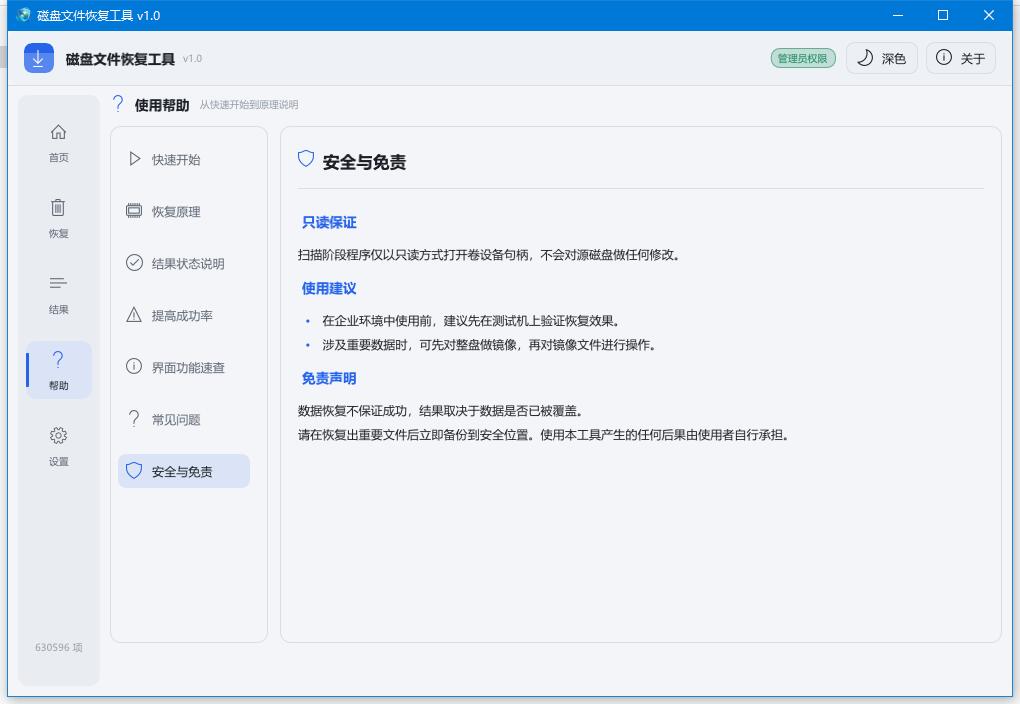Select the highlighted 安全与免责 topic

[184, 471]
